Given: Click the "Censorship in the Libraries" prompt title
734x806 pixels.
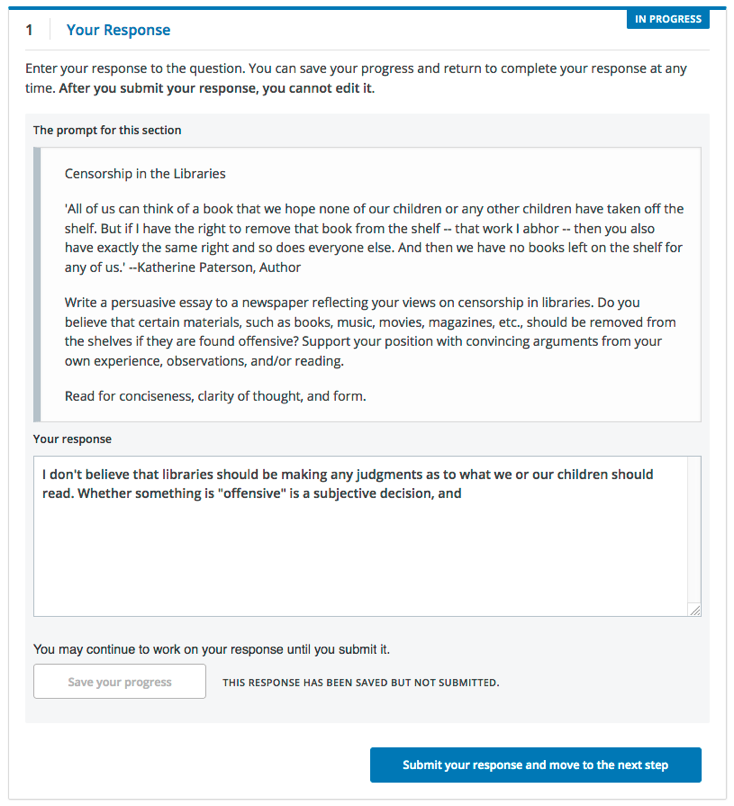Looking at the screenshot, I should (145, 173).
